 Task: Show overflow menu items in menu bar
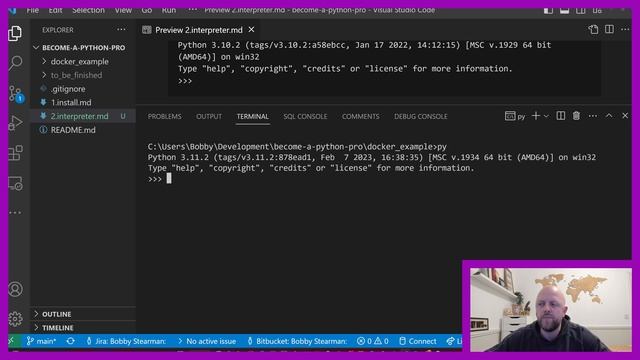point(192,10)
